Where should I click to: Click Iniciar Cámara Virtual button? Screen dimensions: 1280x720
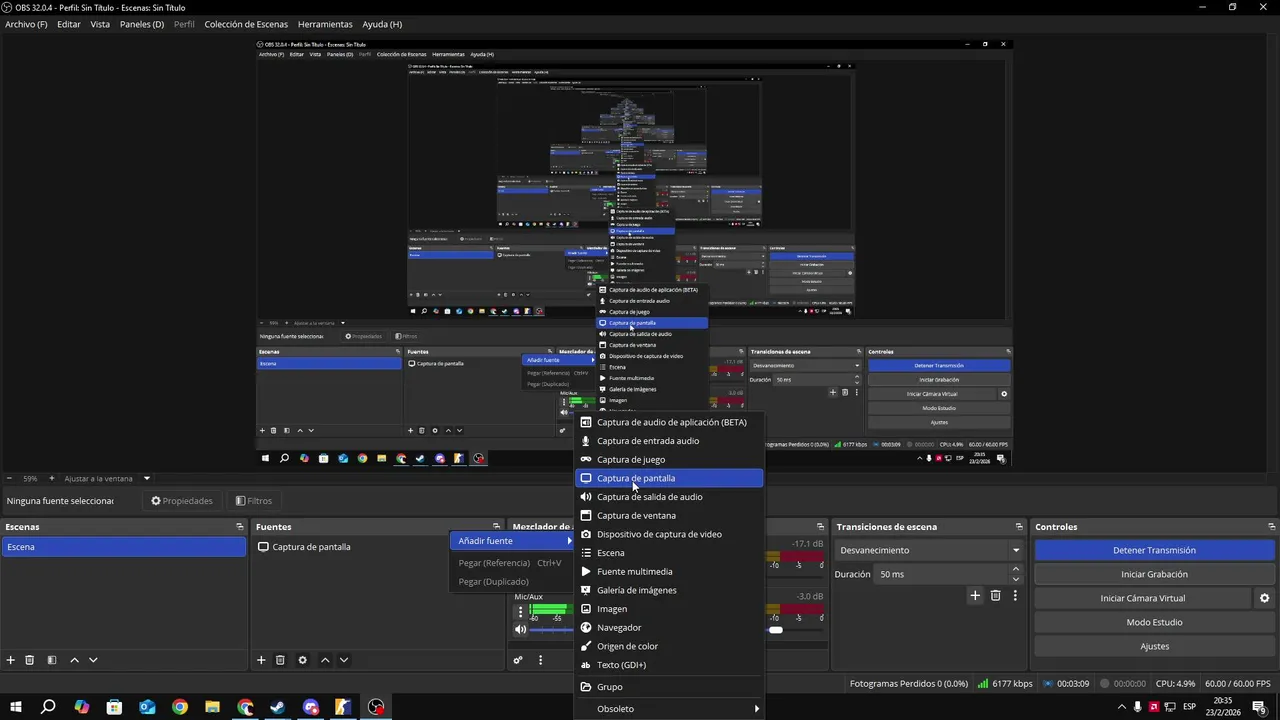tap(1142, 598)
